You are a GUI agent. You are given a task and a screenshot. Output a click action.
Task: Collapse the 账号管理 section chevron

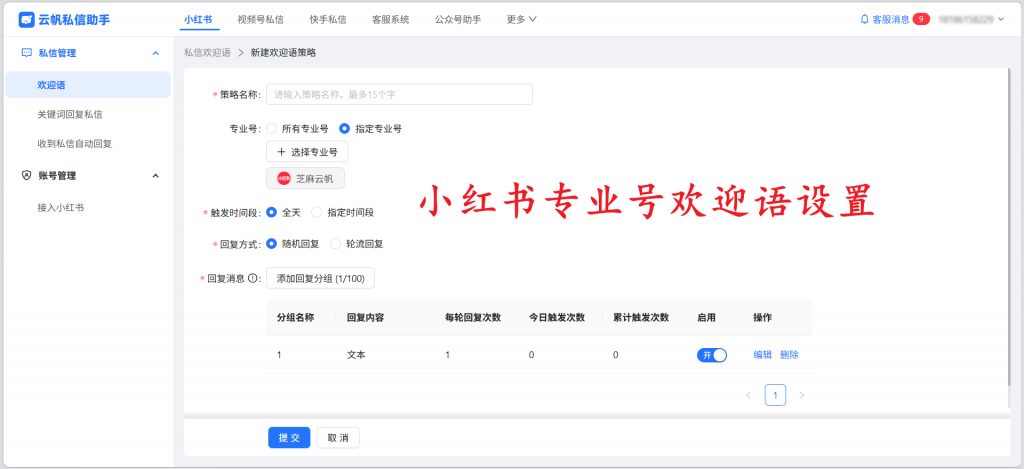155,176
